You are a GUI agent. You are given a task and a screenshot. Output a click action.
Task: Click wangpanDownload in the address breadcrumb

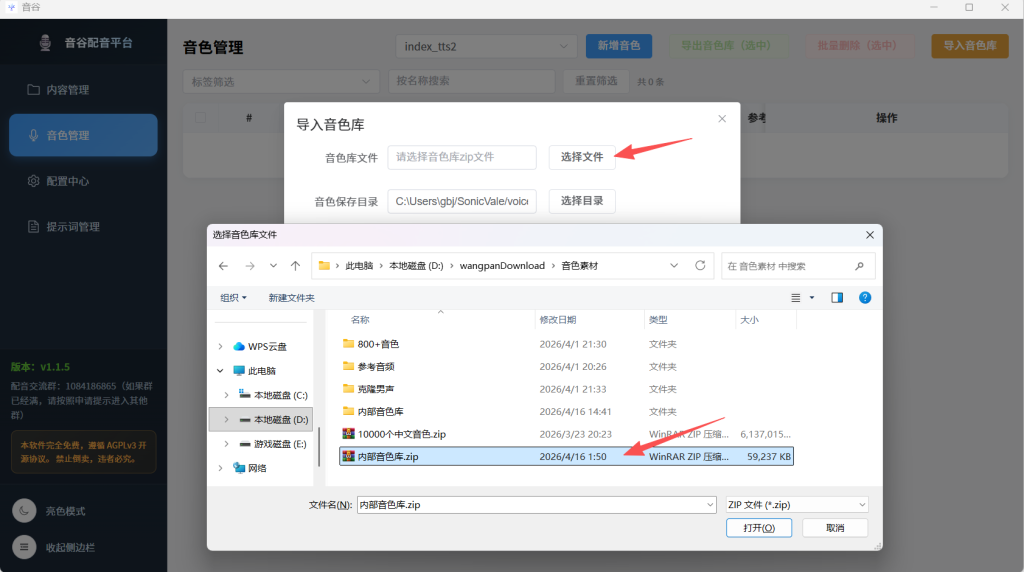pos(502,266)
